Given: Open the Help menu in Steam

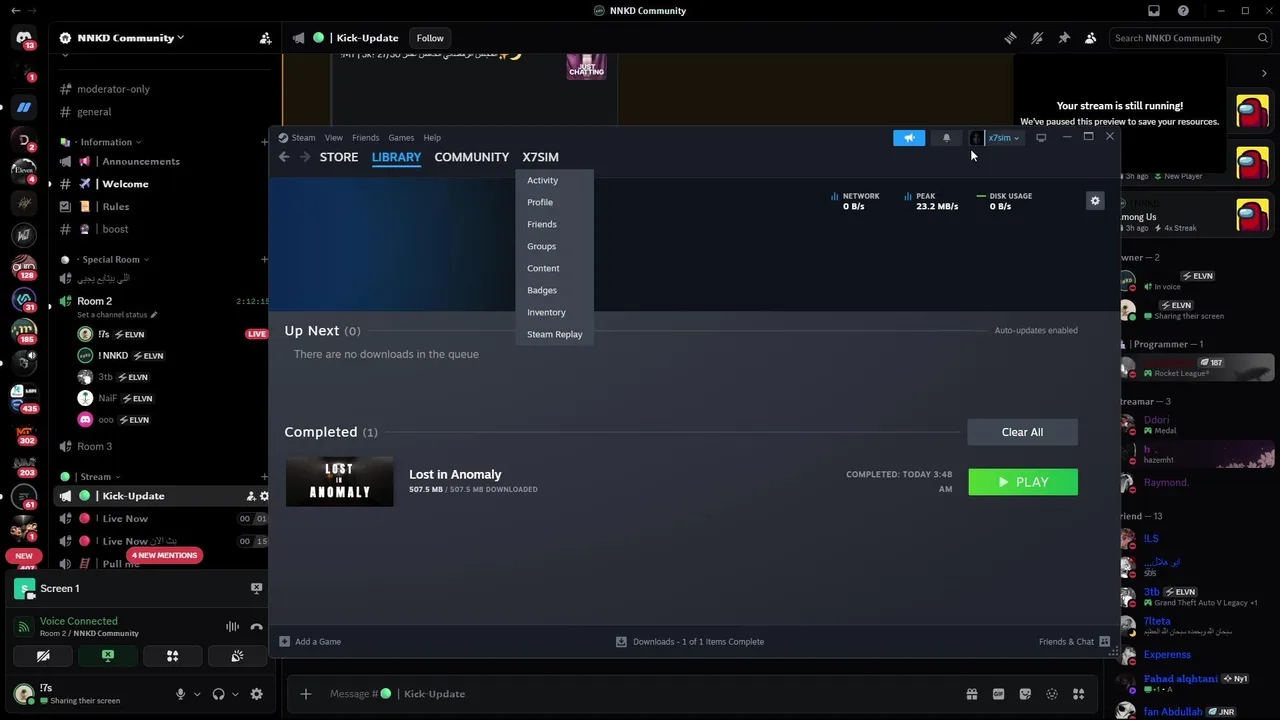Looking at the screenshot, I should (432, 138).
